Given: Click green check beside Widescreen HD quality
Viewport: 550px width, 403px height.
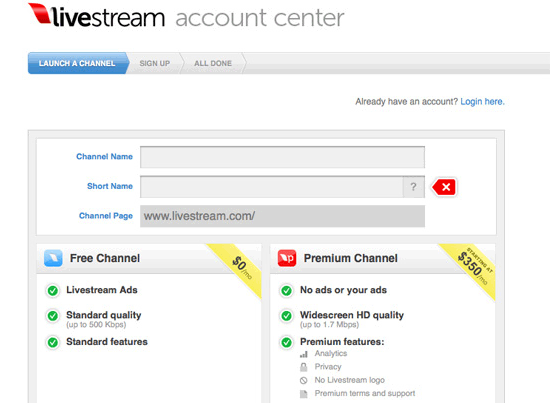Looking at the screenshot, I should (x=287, y=316).
